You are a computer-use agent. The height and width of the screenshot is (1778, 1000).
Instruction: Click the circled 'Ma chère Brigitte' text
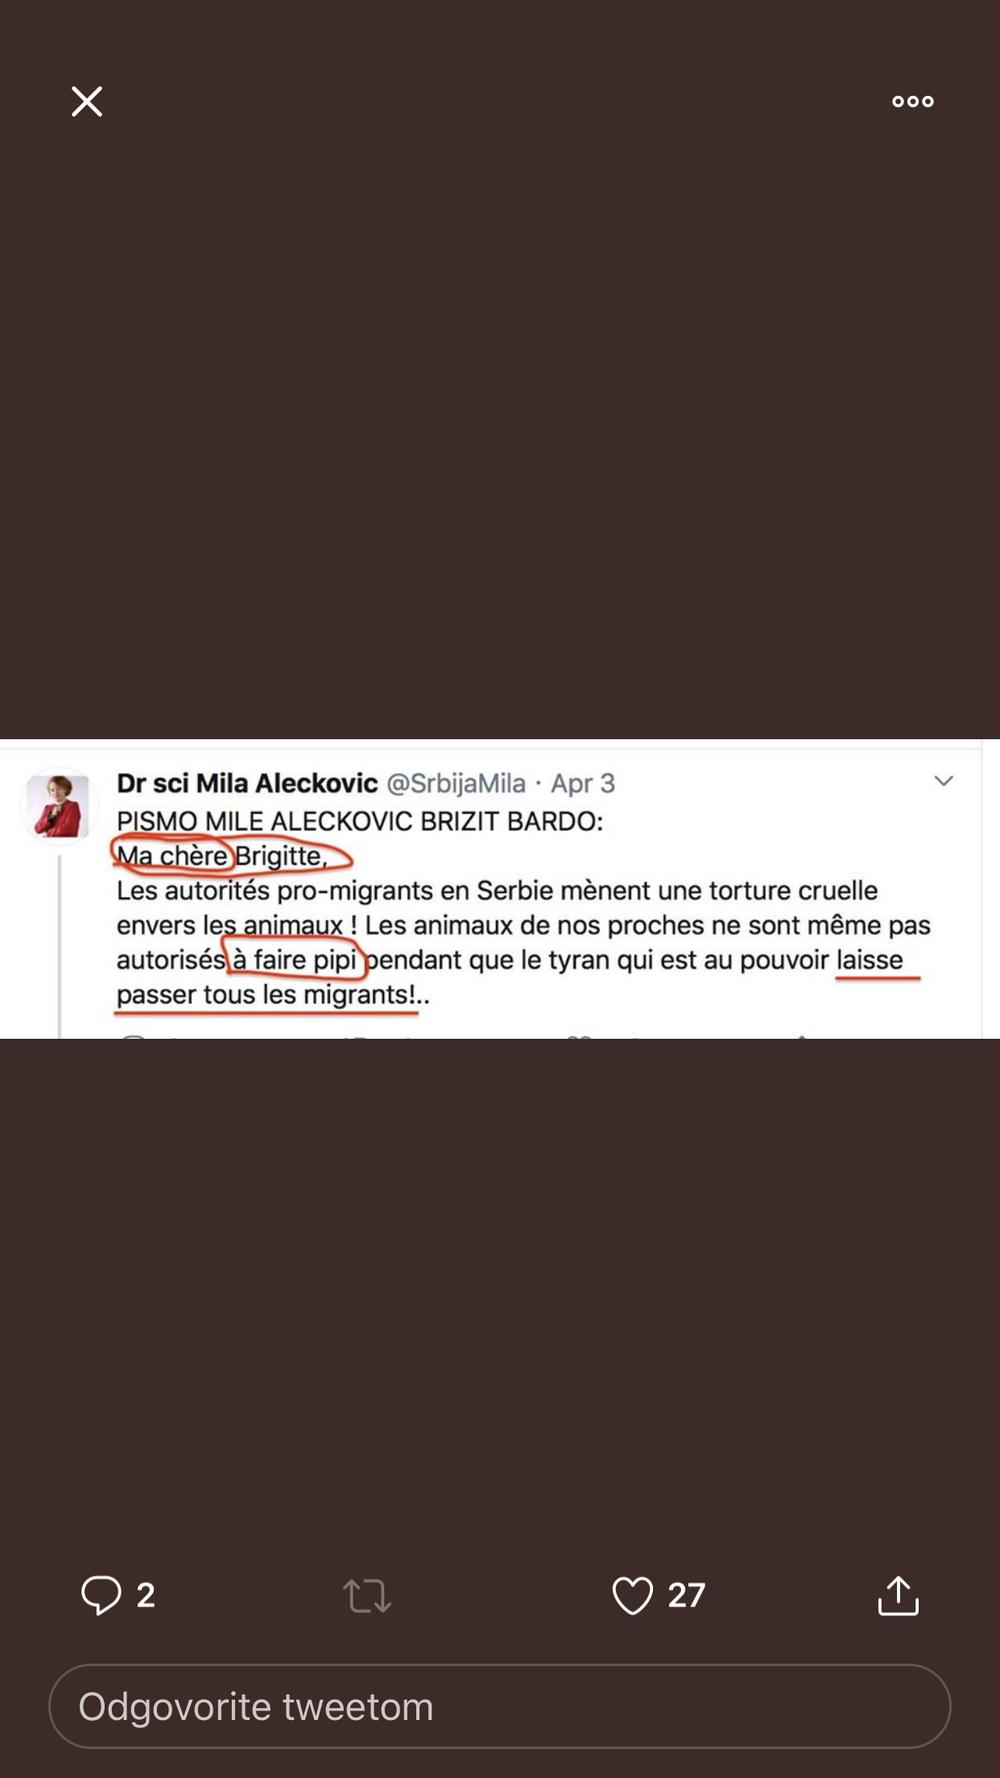tap(222, 856)
